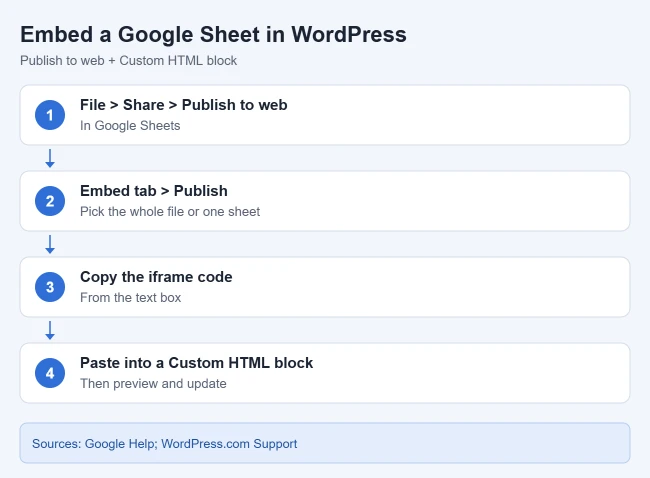Click the step 1 number badge
Viewport: 650px width, 478px height.
(x=50, y=115)
